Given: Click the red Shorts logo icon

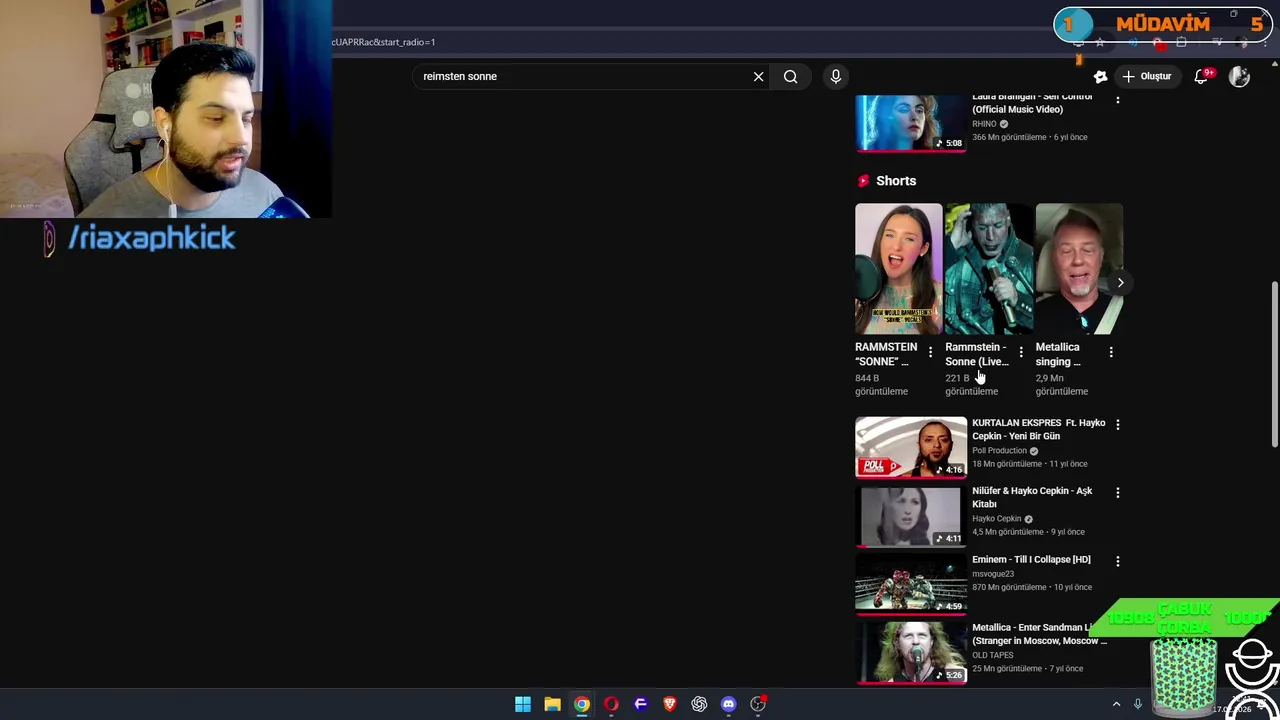Looking at the screenshot, I should pos(863,181).
